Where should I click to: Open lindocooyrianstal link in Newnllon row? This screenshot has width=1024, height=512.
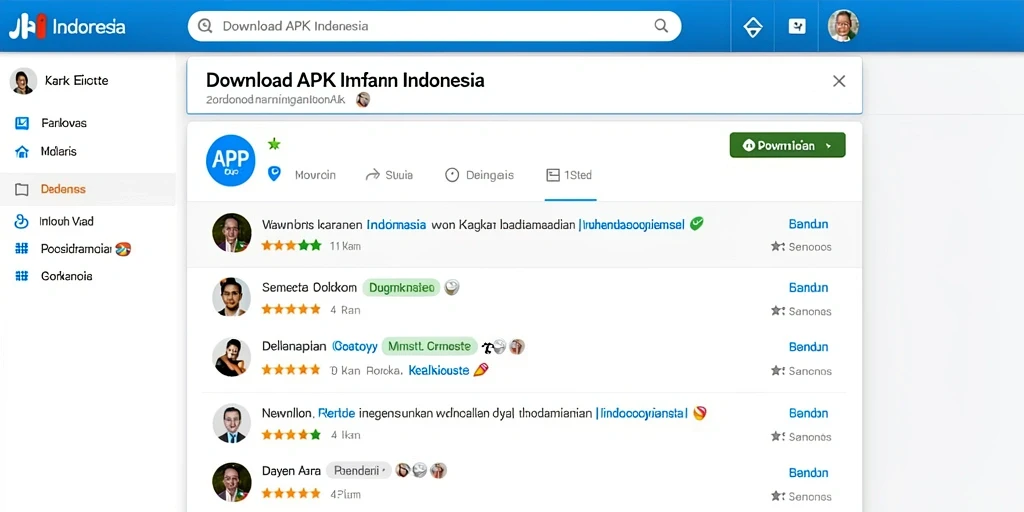tap(643, 413)
